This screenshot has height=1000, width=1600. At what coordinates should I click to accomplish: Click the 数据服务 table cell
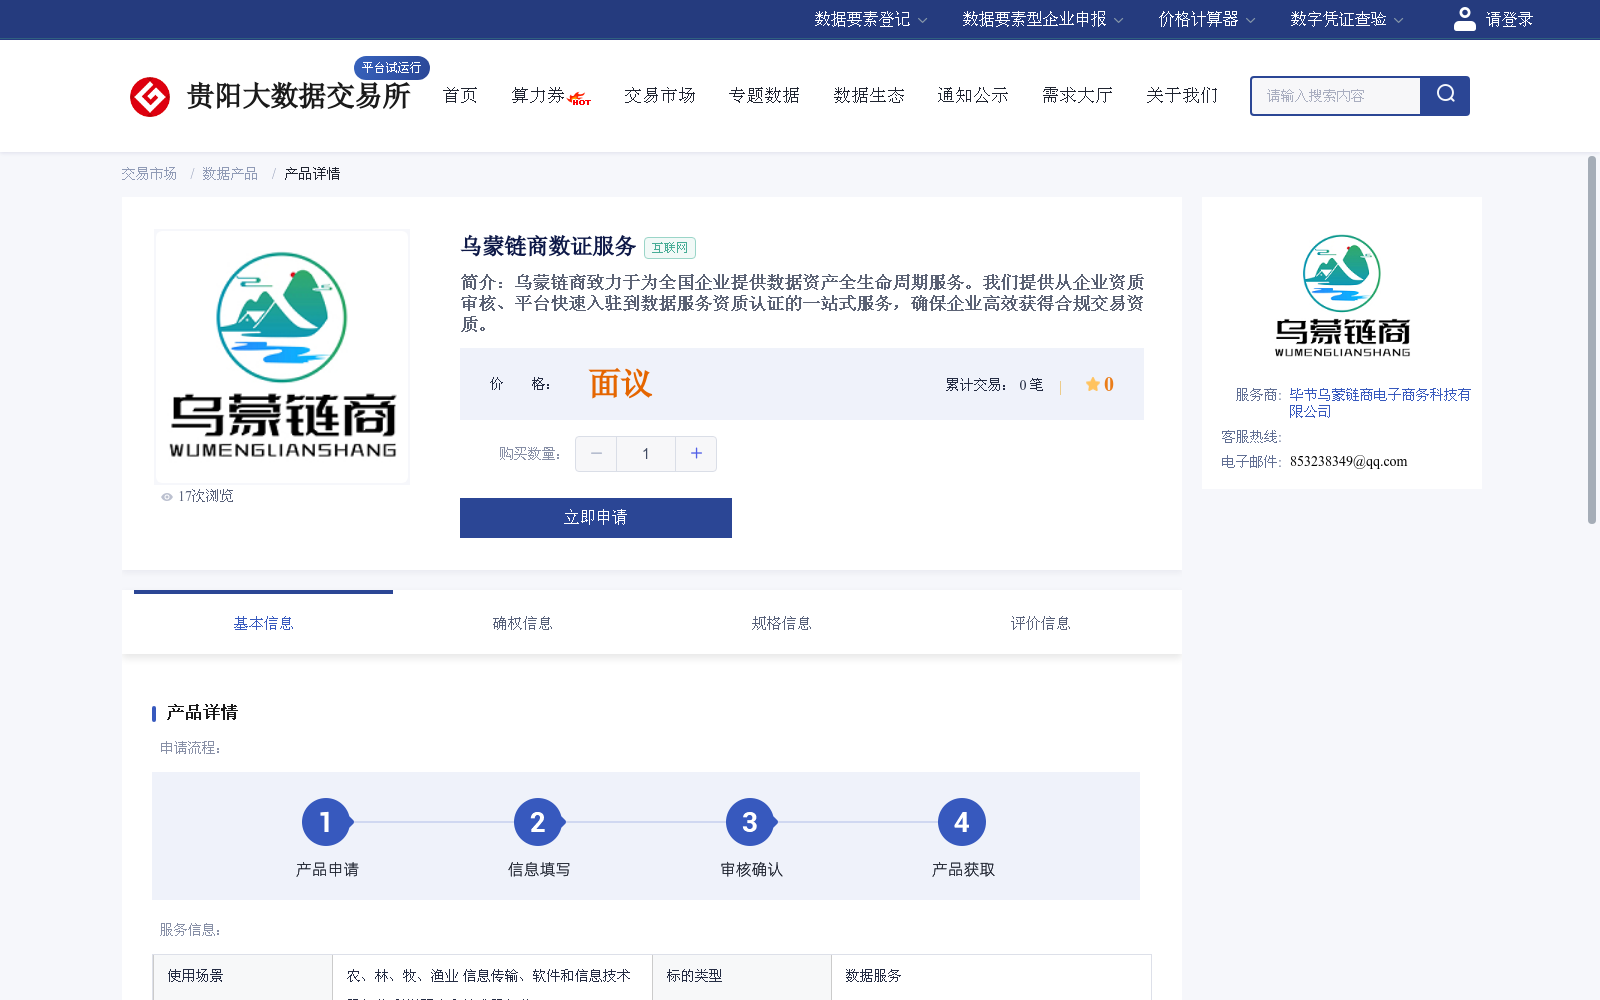991,977
